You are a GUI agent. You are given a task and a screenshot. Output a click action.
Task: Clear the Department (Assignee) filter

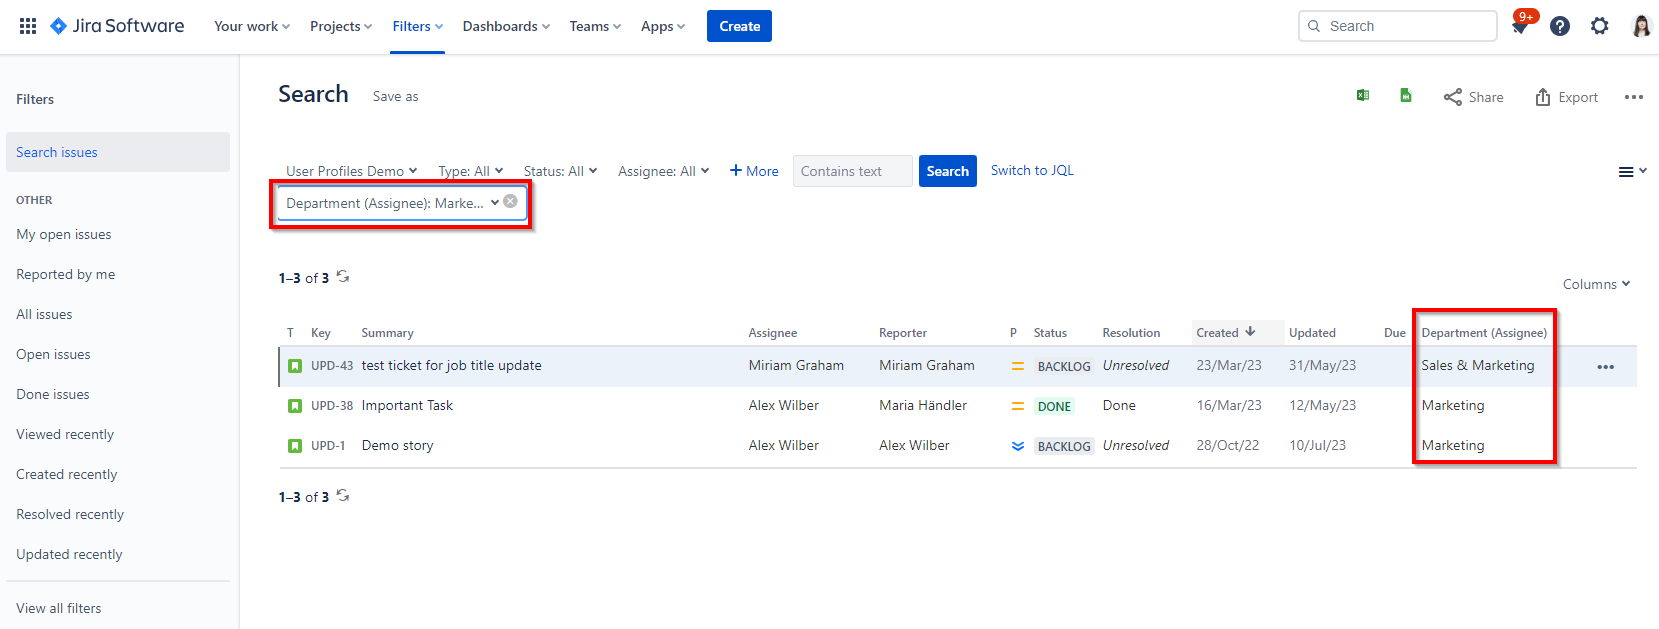click(x=511, y=202)
